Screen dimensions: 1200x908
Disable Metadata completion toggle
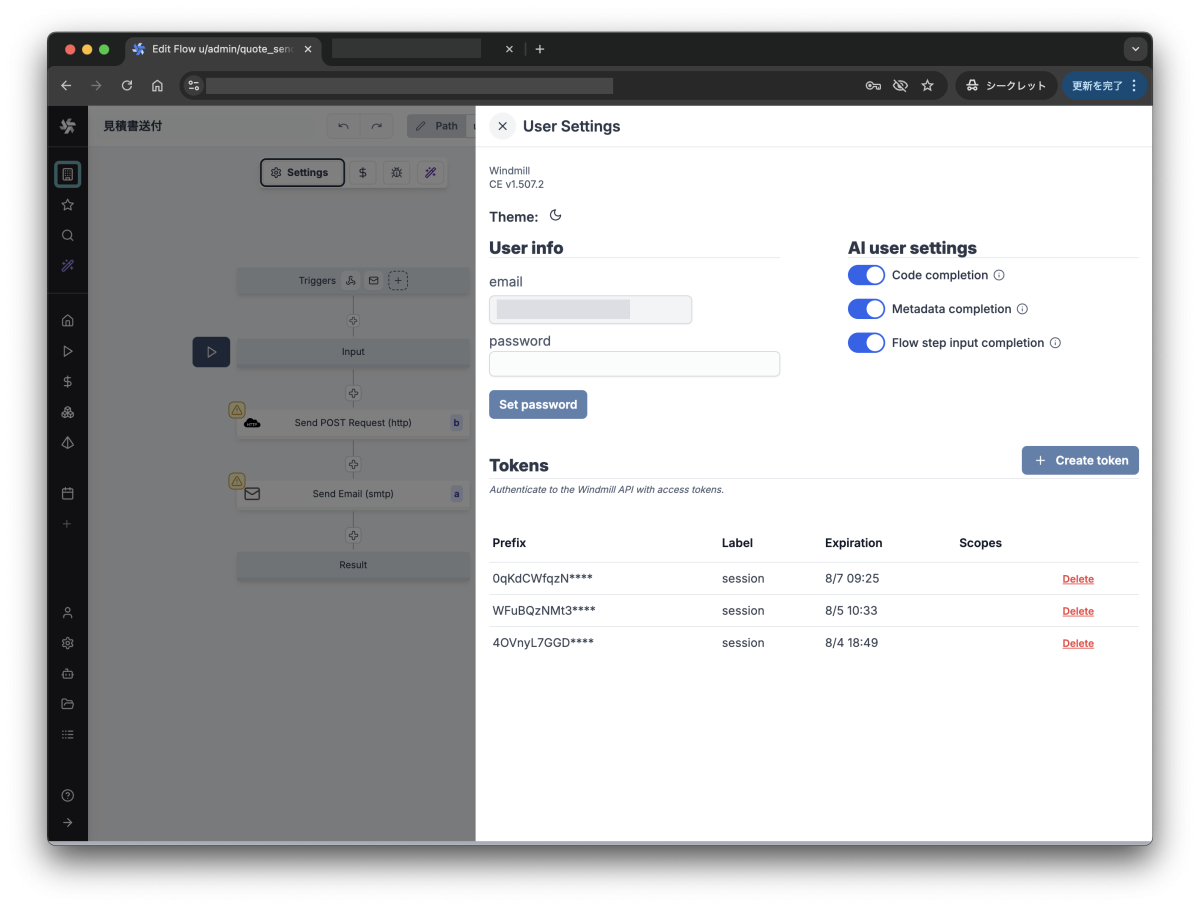866,309
